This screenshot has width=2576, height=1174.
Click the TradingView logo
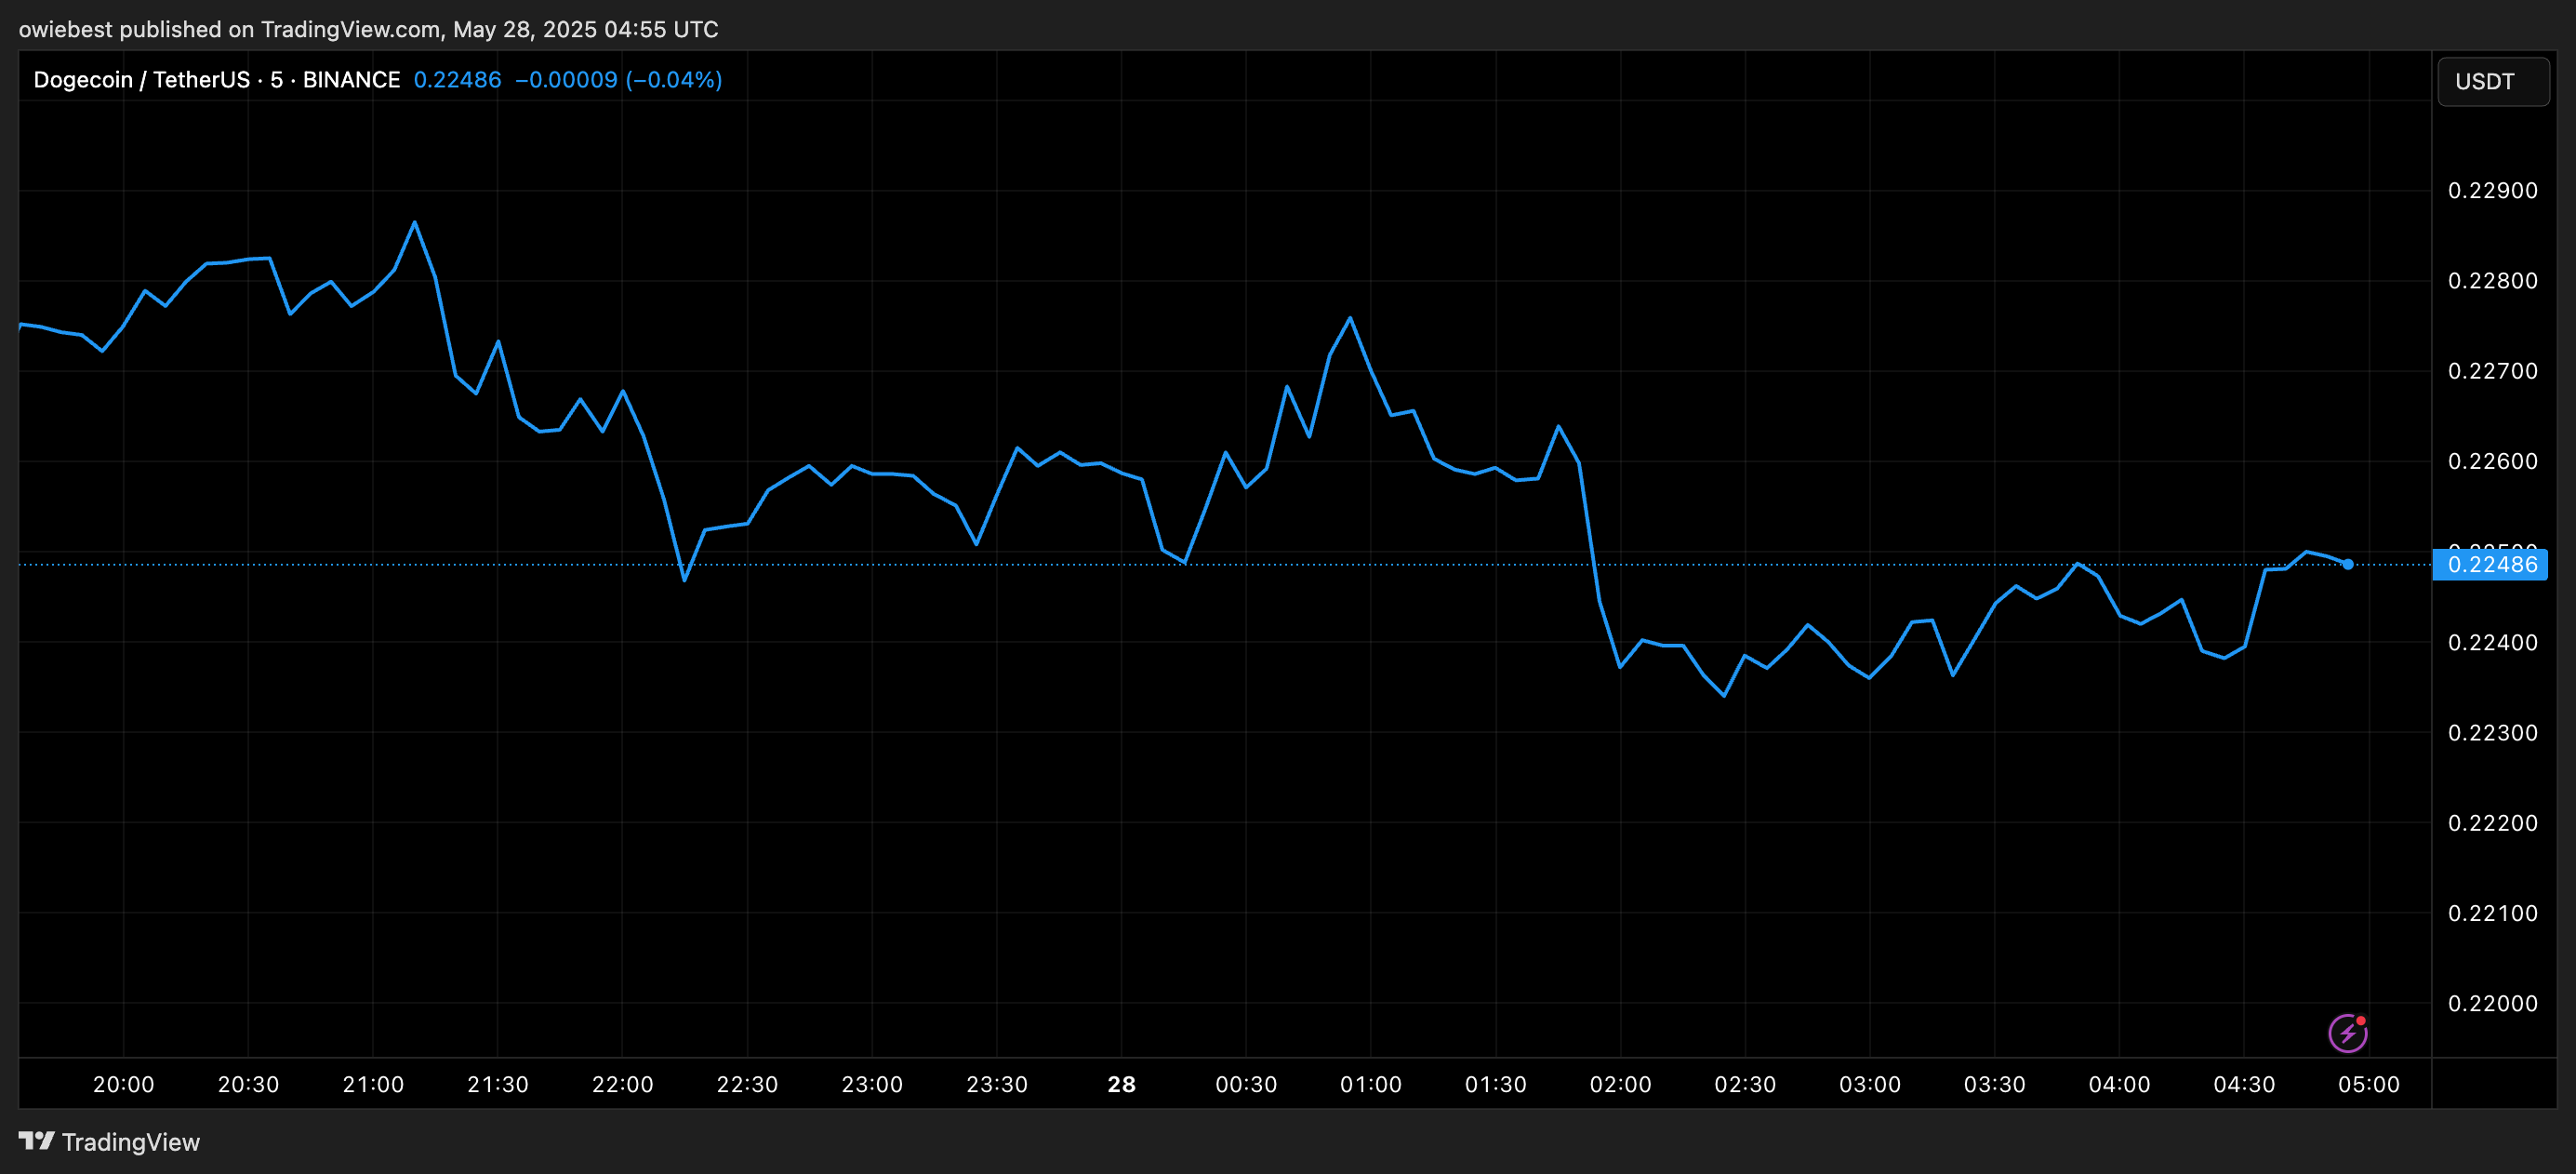tap(105, 1142)
